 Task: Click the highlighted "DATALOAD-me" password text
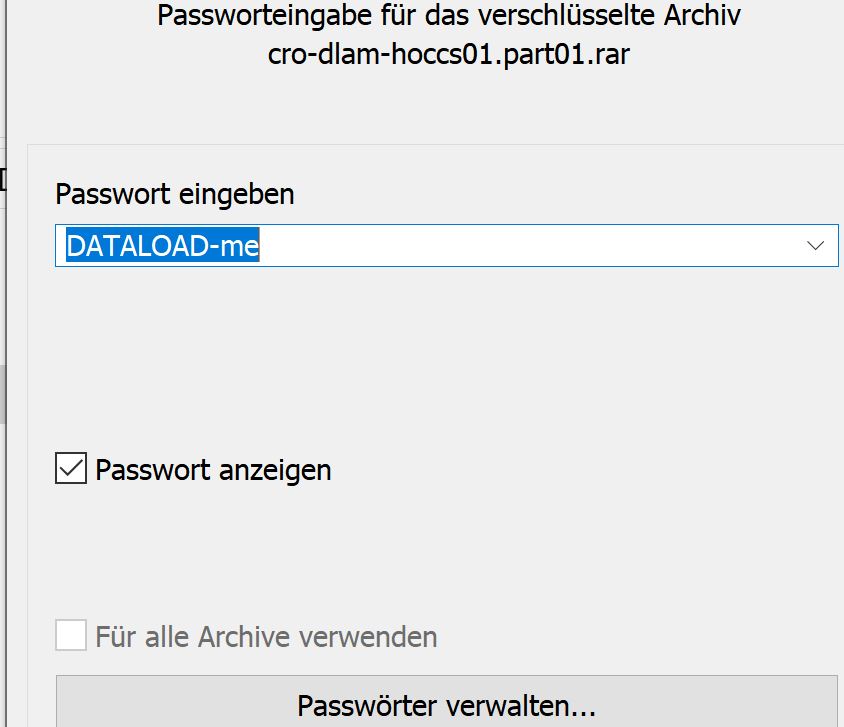click(x=163, y=246)
